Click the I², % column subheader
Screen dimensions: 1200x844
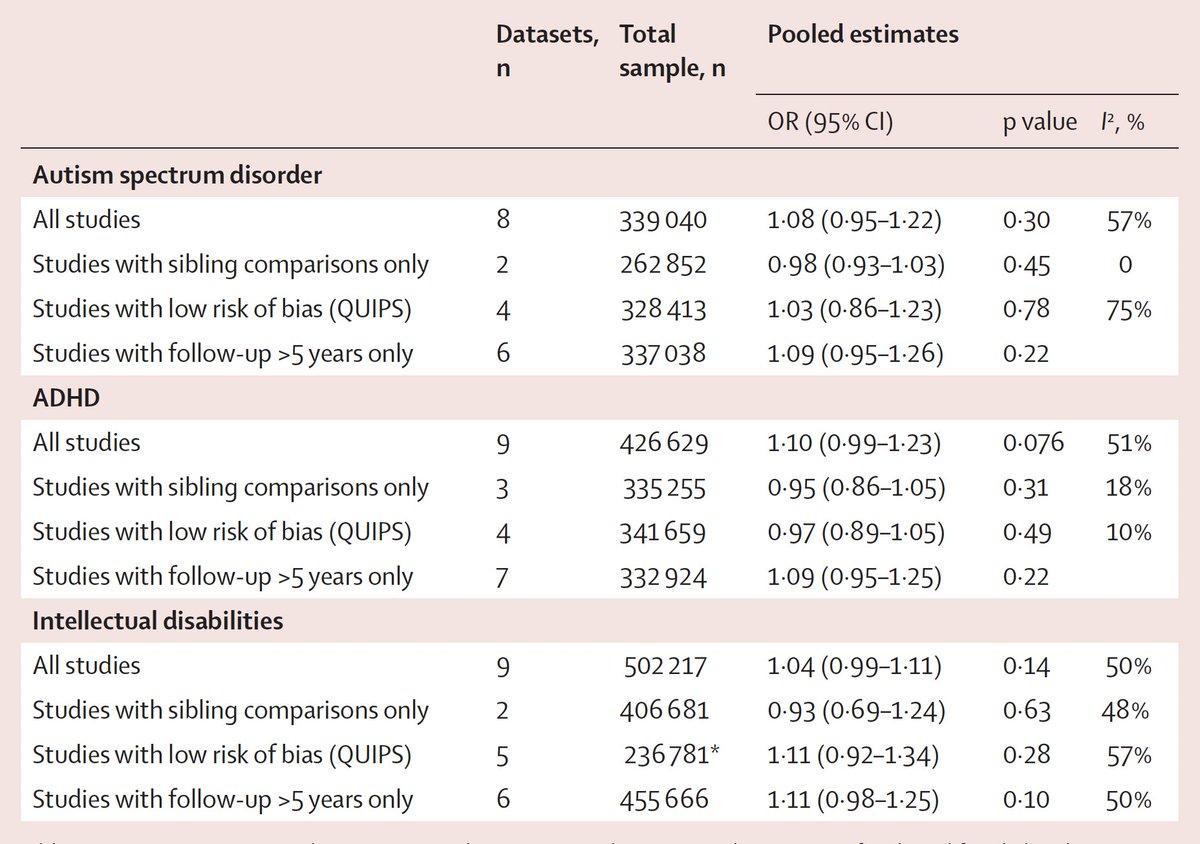click(1122, 122)
